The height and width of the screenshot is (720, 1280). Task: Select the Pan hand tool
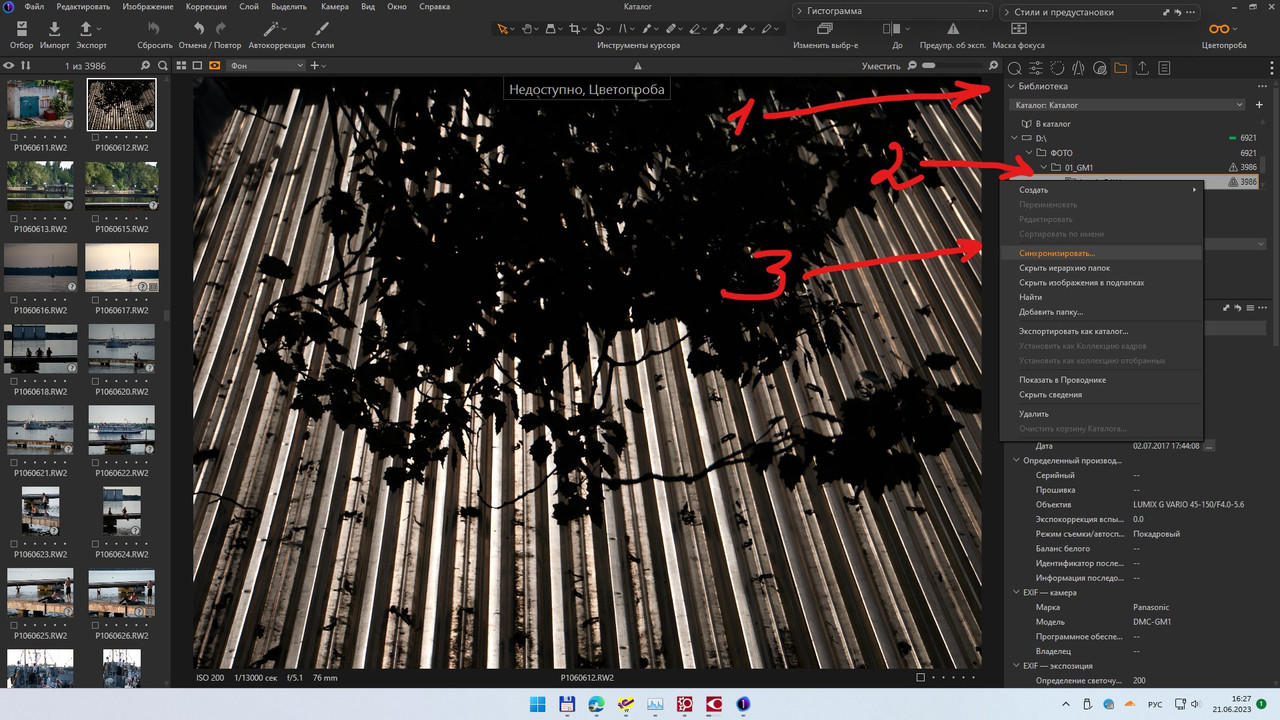coord(528,29)
